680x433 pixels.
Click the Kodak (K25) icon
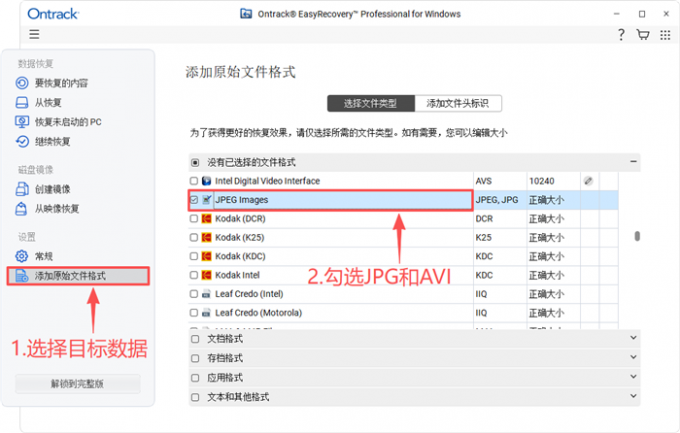[x=207, y=237]
